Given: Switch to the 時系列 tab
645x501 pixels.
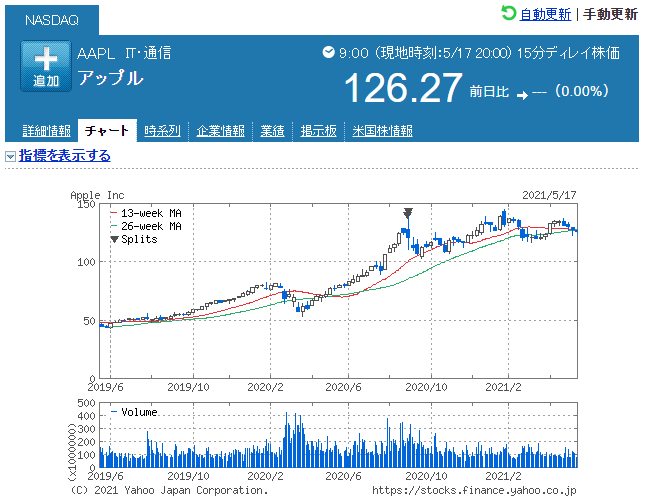Looking at the screenshot, I should (x=162, y=131).
